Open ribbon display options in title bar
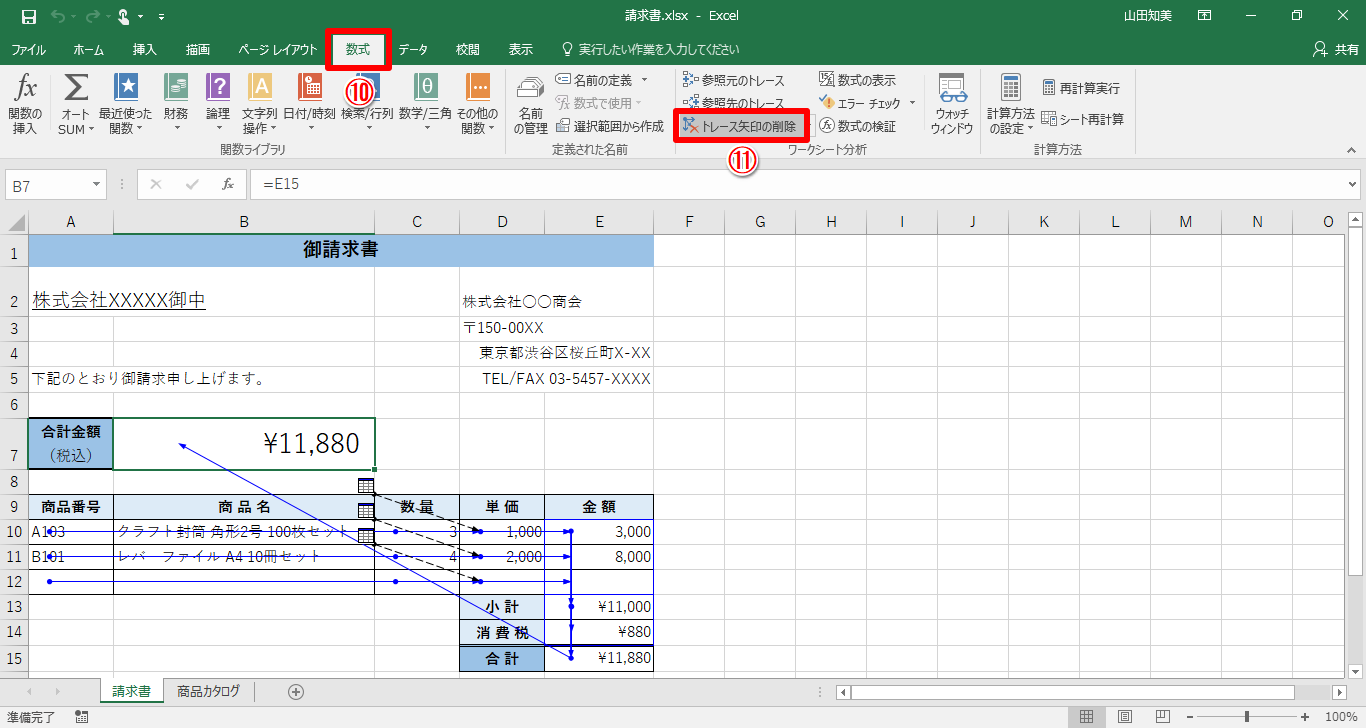 click(1205, 16)
